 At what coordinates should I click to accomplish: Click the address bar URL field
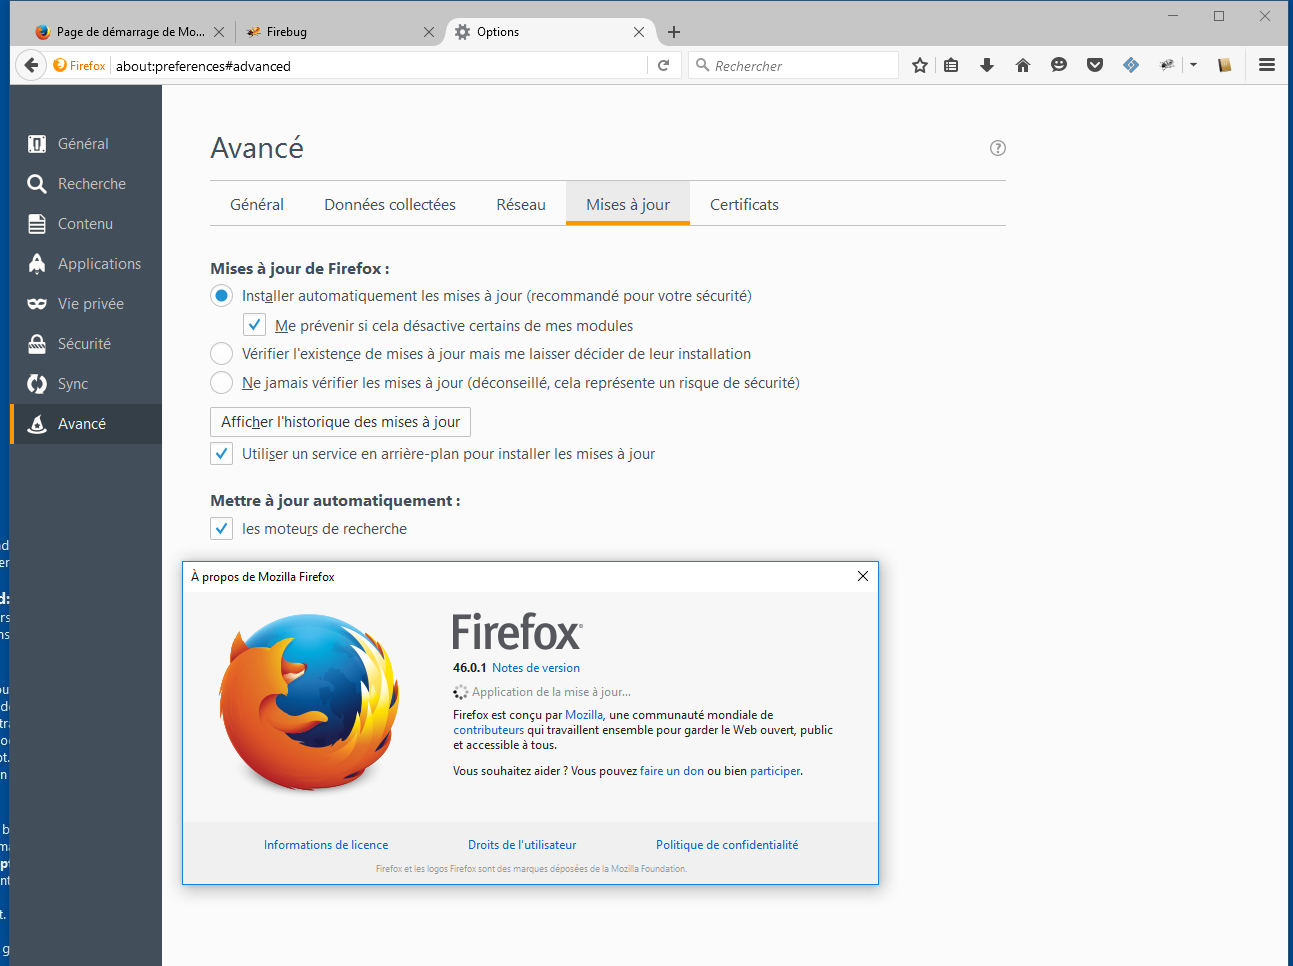pyautogui.click(x=378, y=66)
